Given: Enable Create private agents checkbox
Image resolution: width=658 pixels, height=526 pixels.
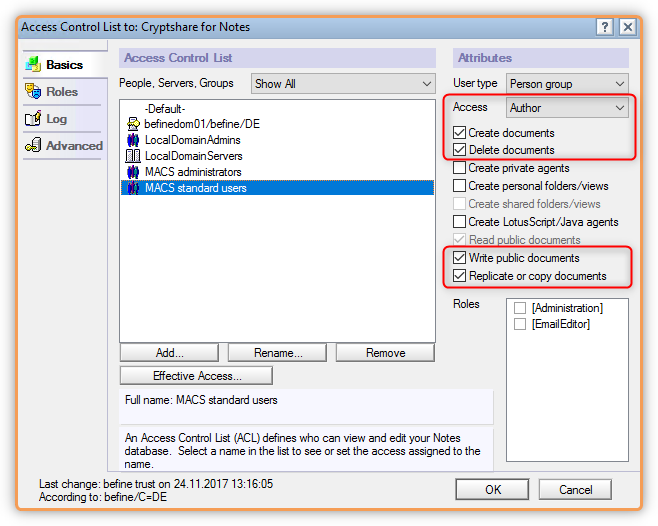Looking at the screenshot, I should (x=460, y=168).
